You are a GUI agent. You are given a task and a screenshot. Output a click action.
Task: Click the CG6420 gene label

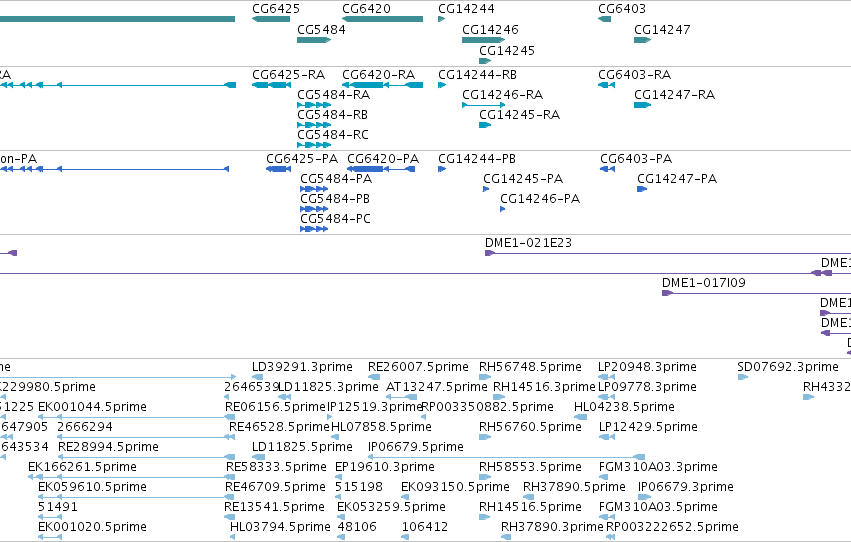[366, 9]
